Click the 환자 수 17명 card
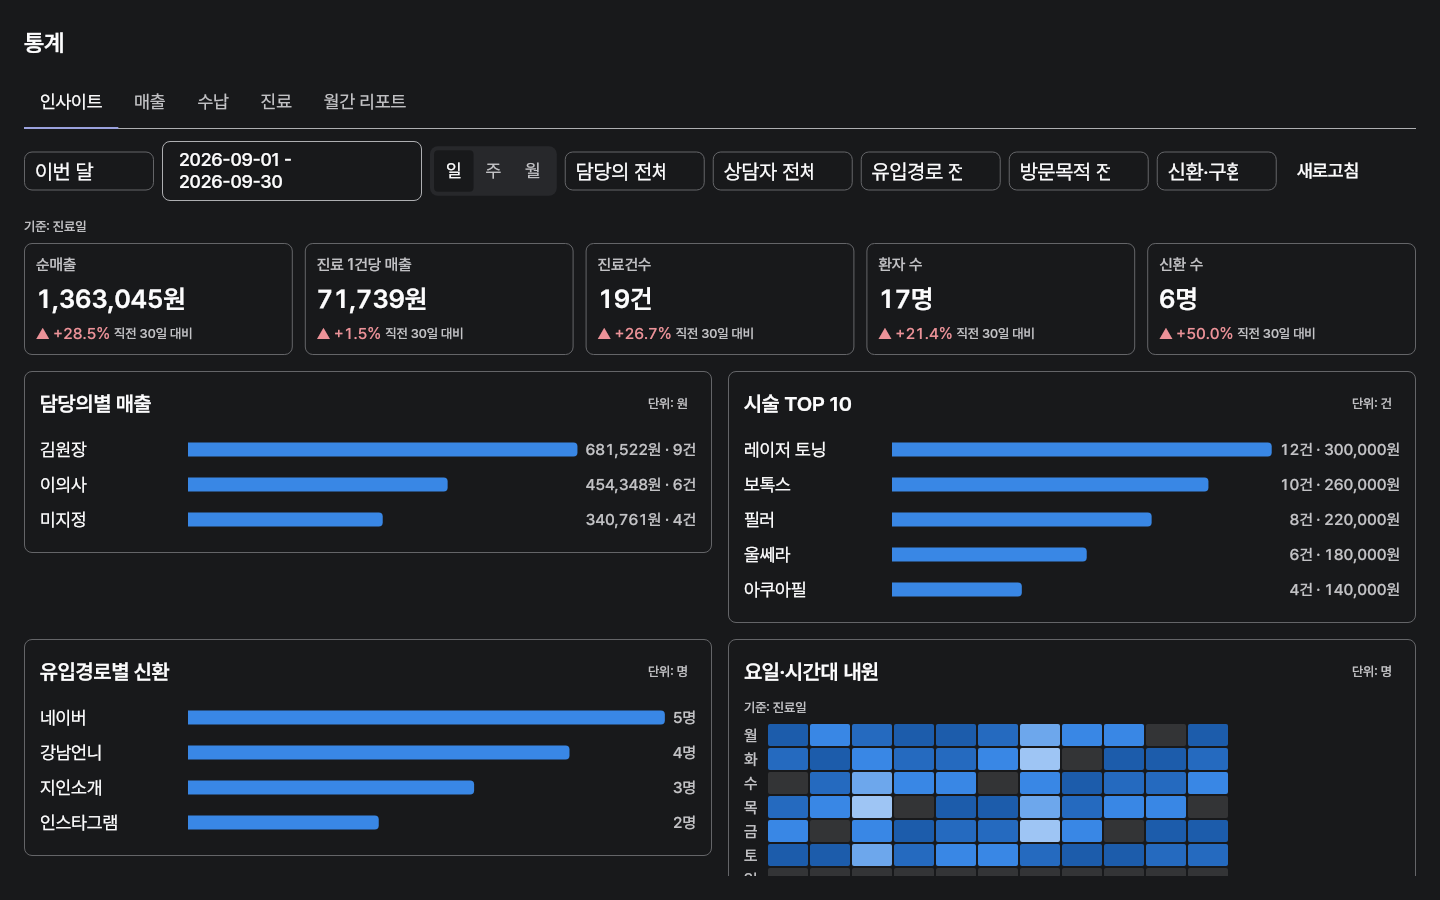The image size is (1440, 900). (x=1001, y=299)
